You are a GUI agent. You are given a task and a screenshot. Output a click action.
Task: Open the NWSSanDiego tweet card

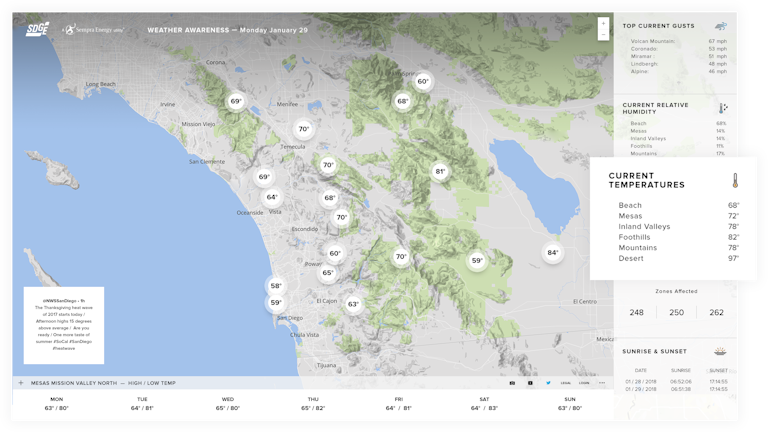click(x=62, y=325)
